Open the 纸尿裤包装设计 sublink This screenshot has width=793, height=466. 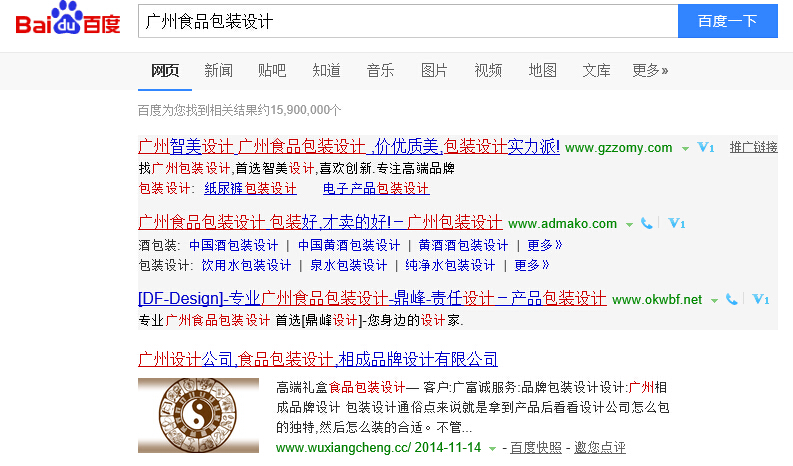coord(250,188)
